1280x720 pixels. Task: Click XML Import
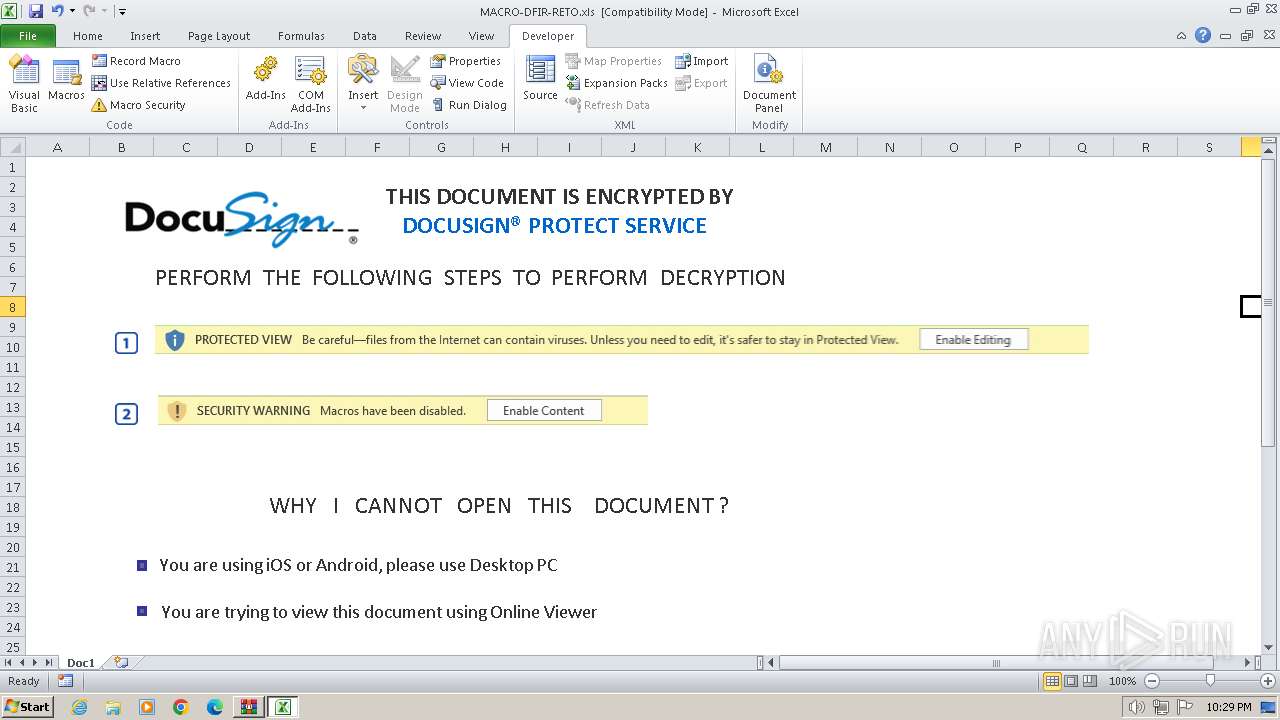point(701,61)
